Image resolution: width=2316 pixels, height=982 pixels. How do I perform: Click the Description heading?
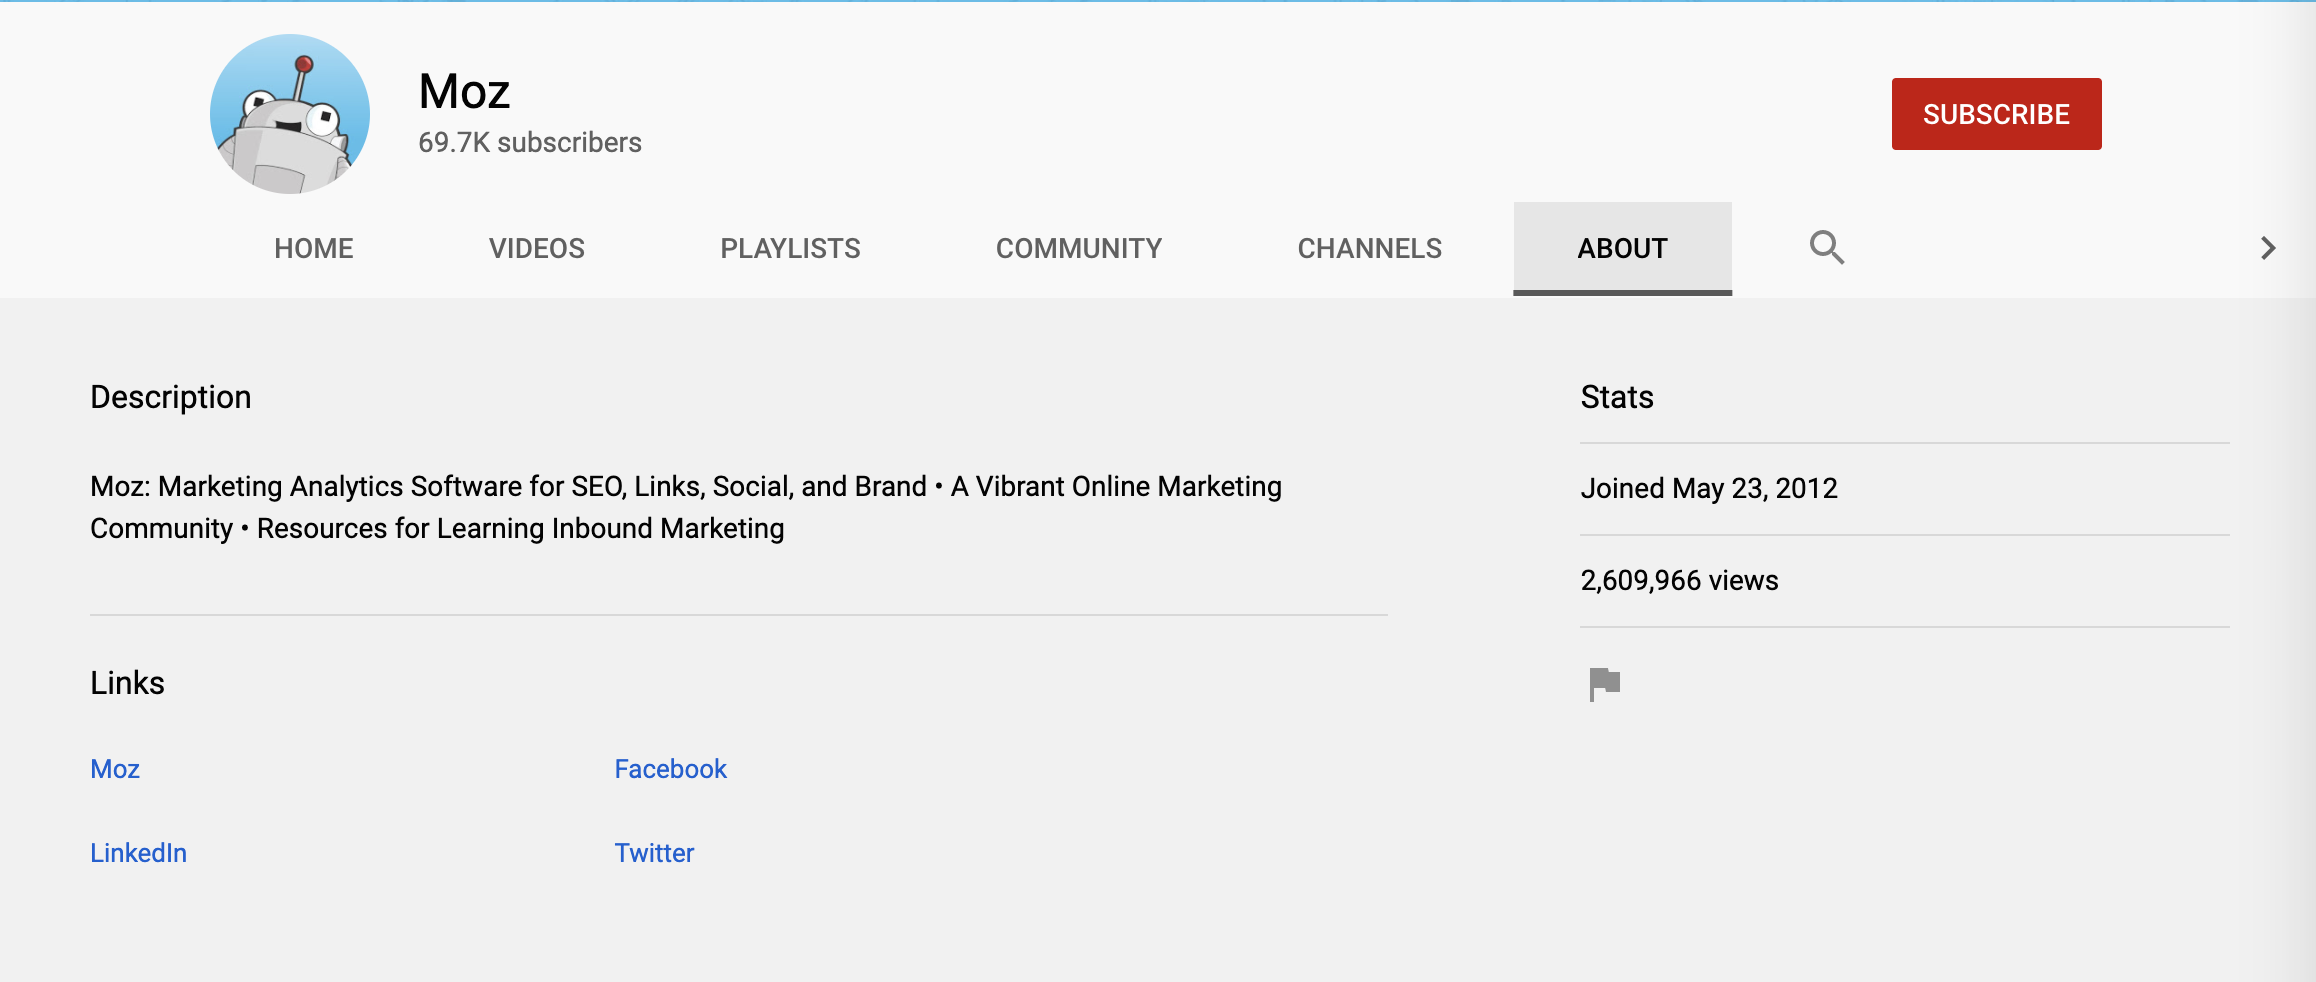pyautogui.click(x=171, y=397)
